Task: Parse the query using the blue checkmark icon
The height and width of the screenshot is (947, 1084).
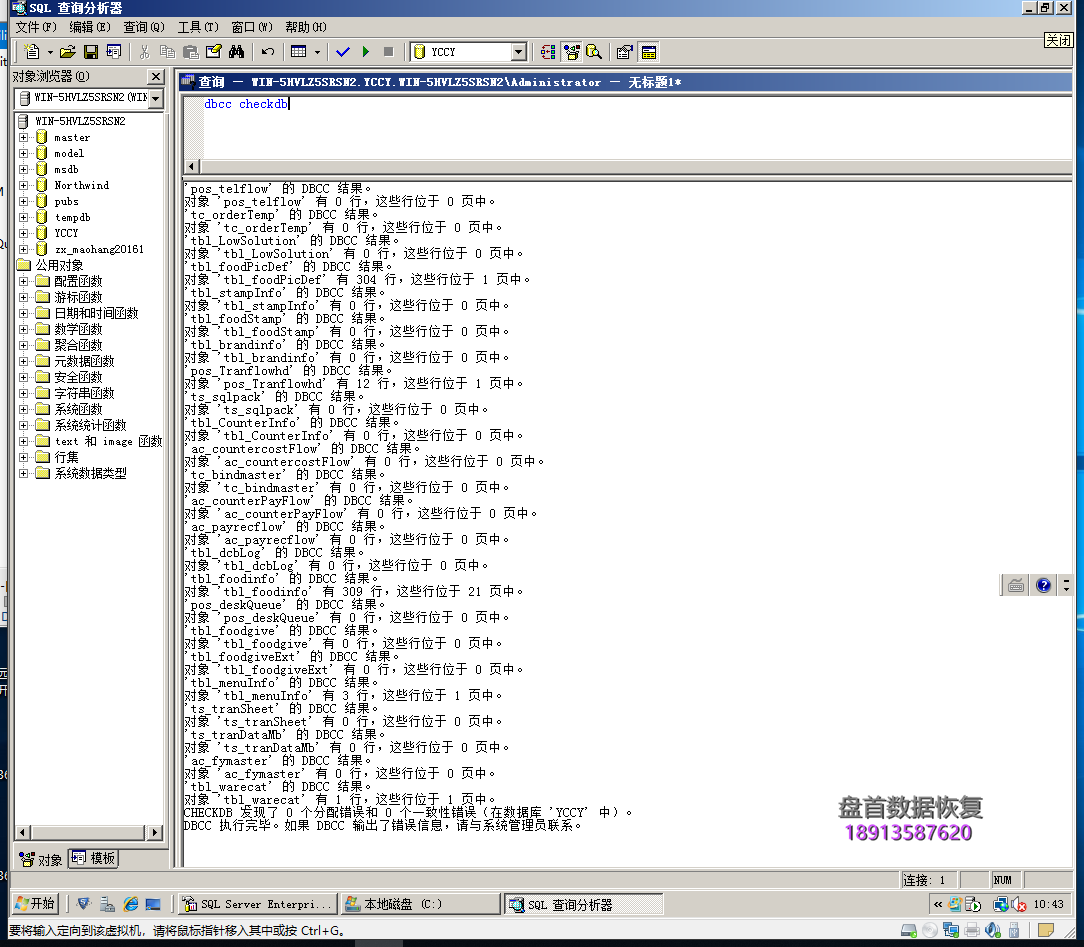Action: pyautogui.click(x=343, y=51)
